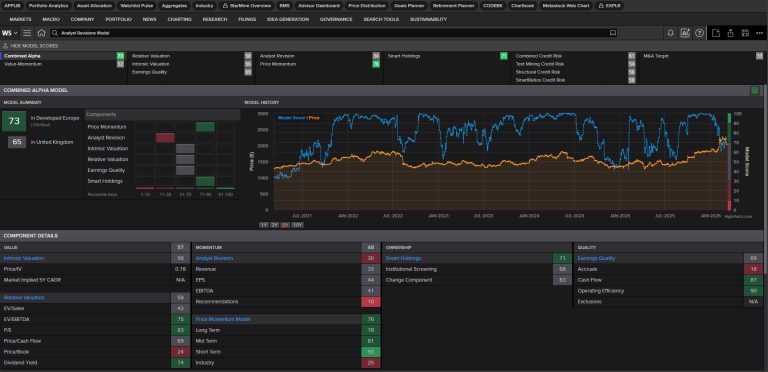Click HIDE MODEL SCORES

[x=34, y=46]
